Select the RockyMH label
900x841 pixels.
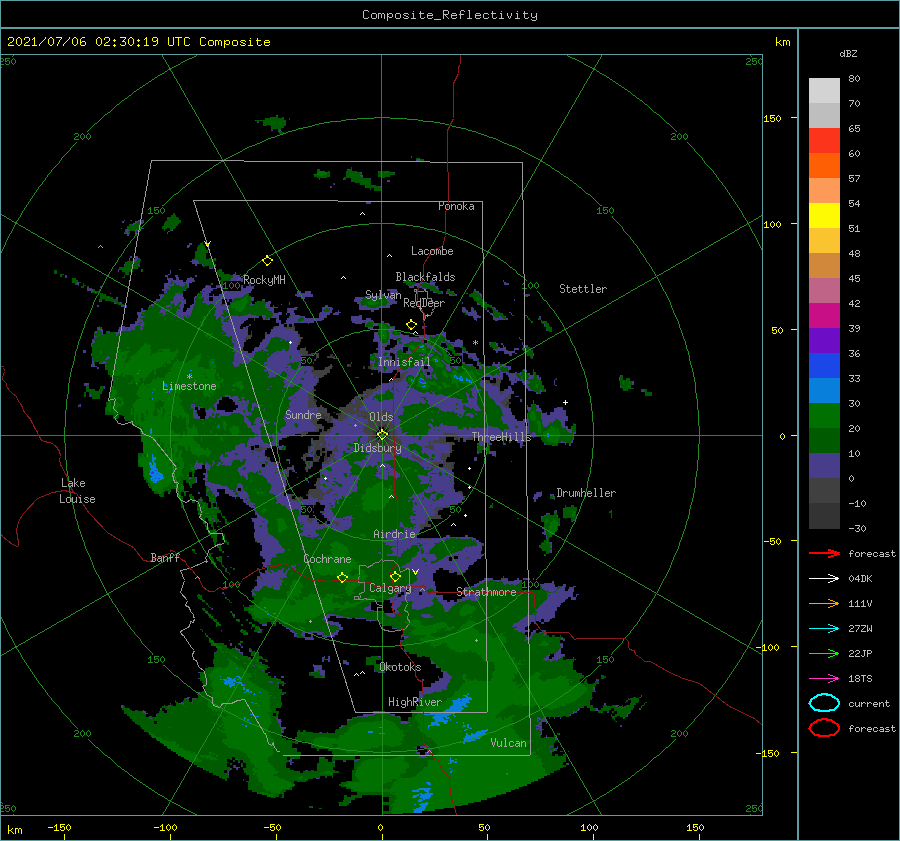click(264, 280)
